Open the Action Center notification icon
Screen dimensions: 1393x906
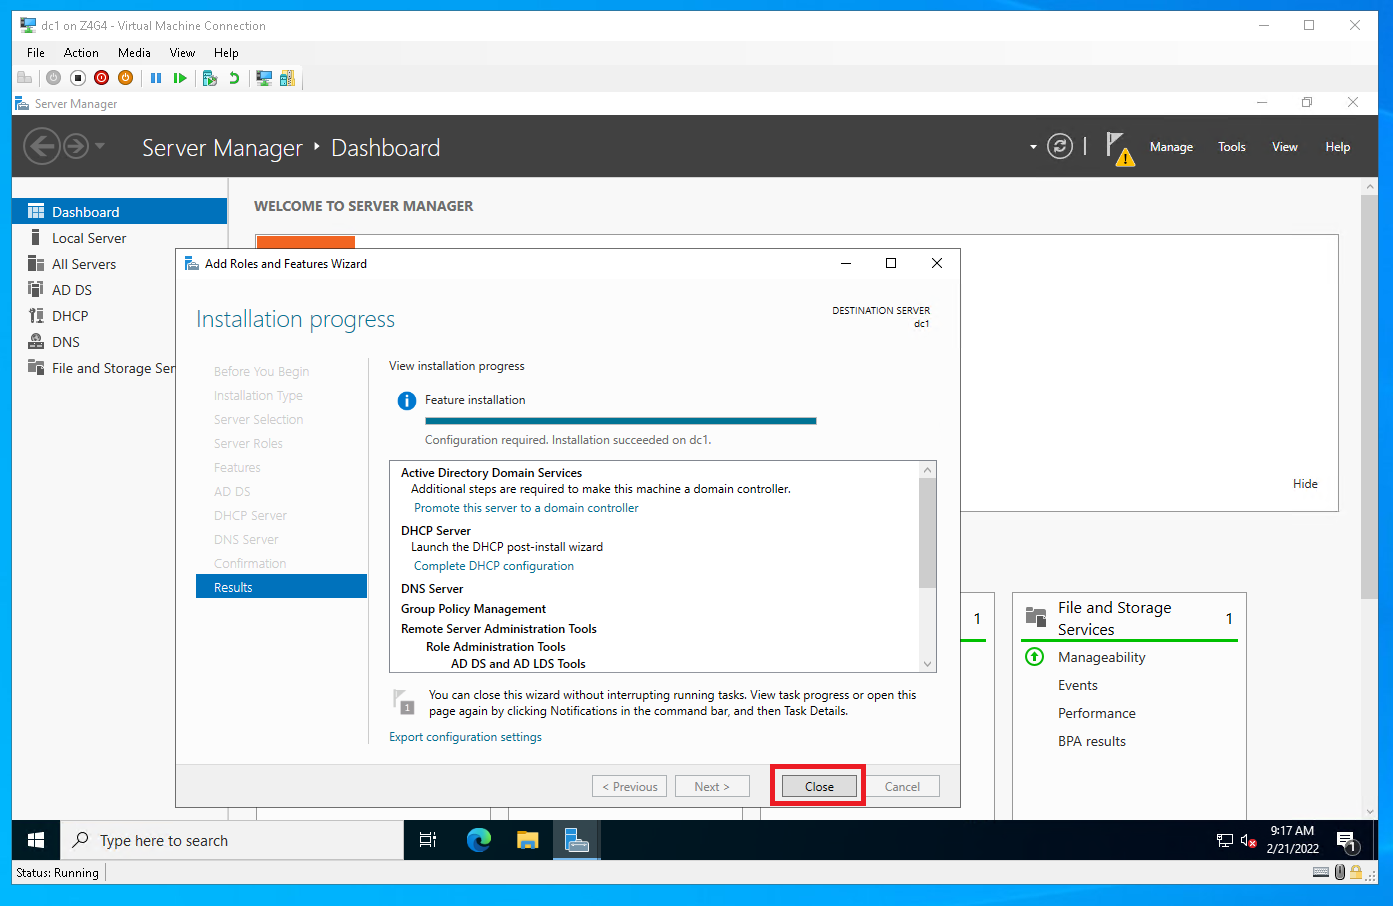(1347, 842)
